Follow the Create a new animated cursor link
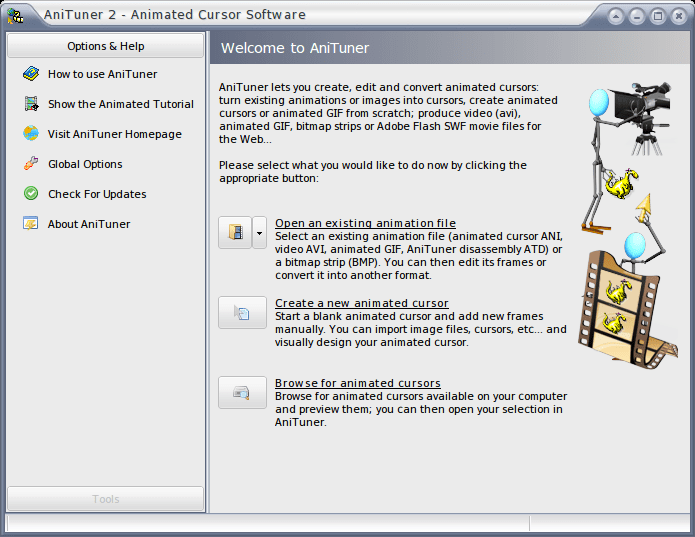The width and height of the screenshot is (695, 537). pyautogui.click(x=362, y=303)
